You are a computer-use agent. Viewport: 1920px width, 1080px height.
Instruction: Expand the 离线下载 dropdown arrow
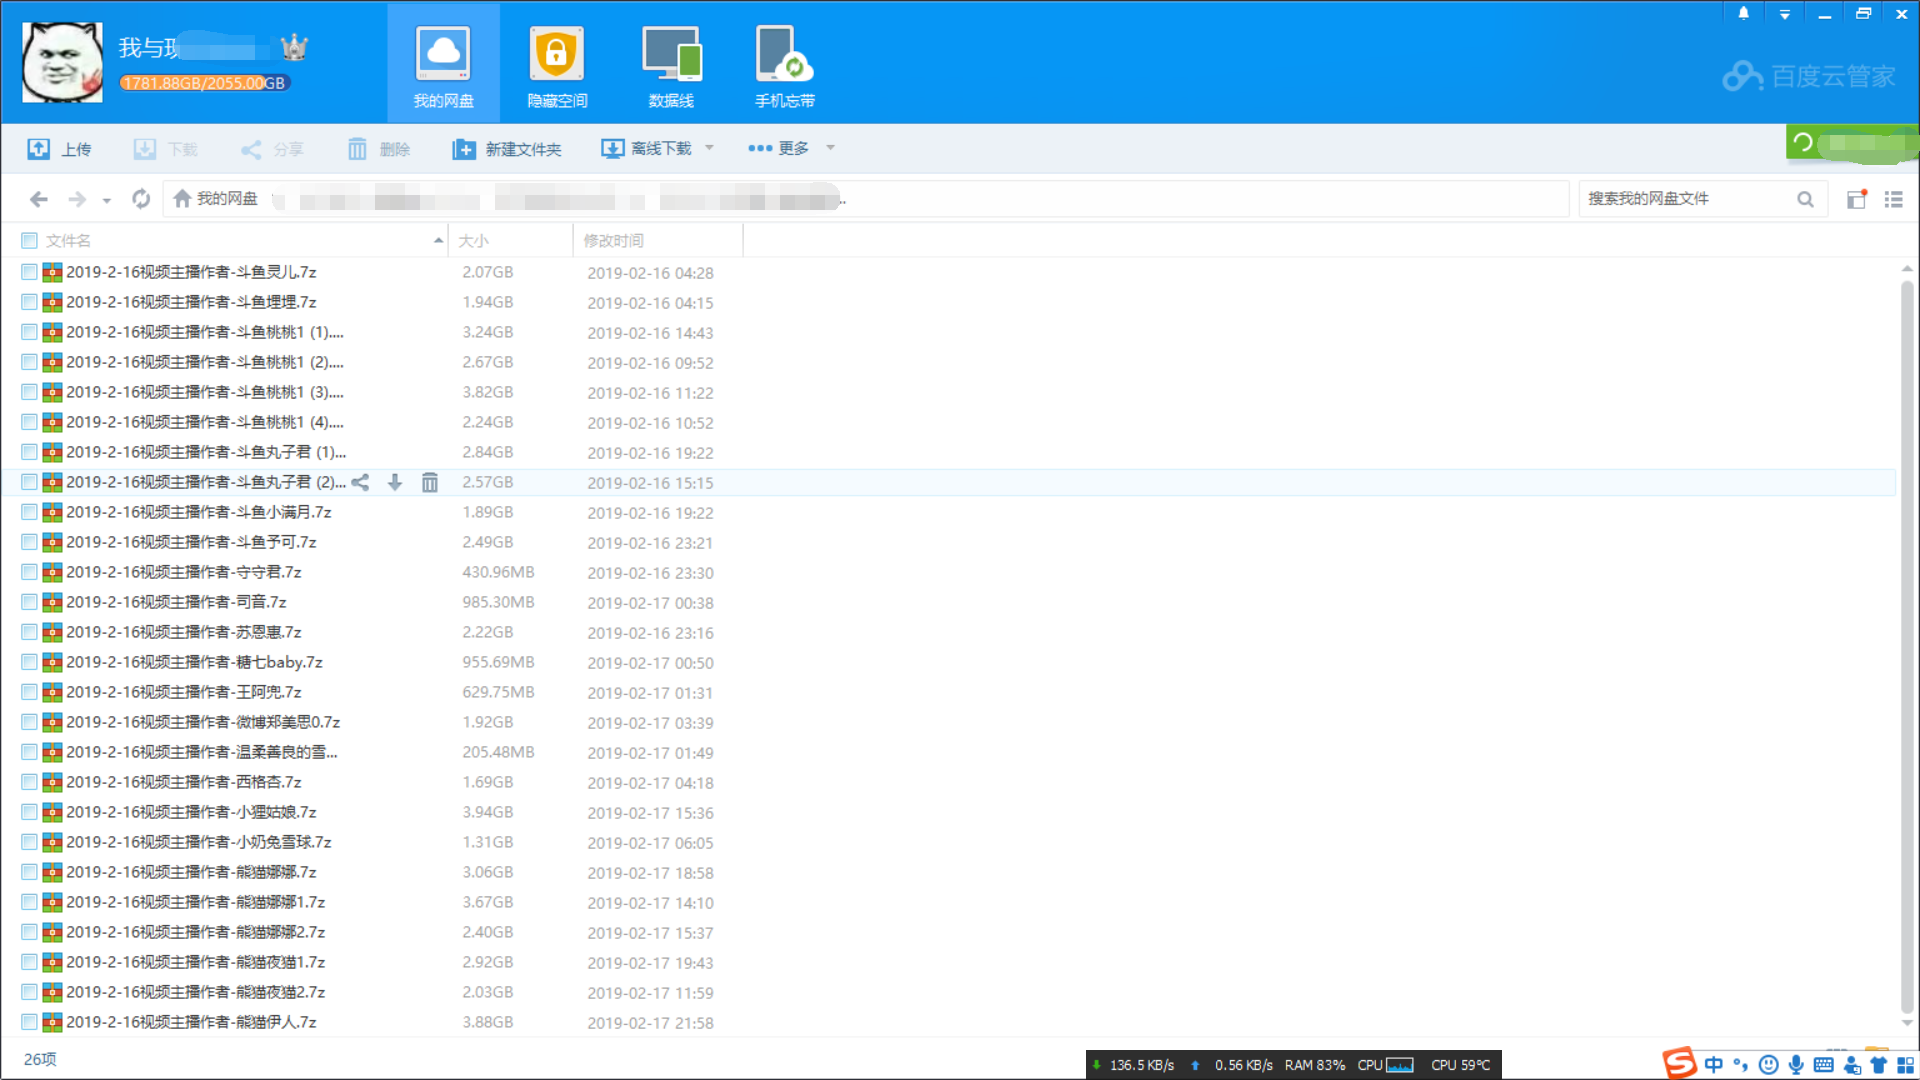tap(709, 148)
